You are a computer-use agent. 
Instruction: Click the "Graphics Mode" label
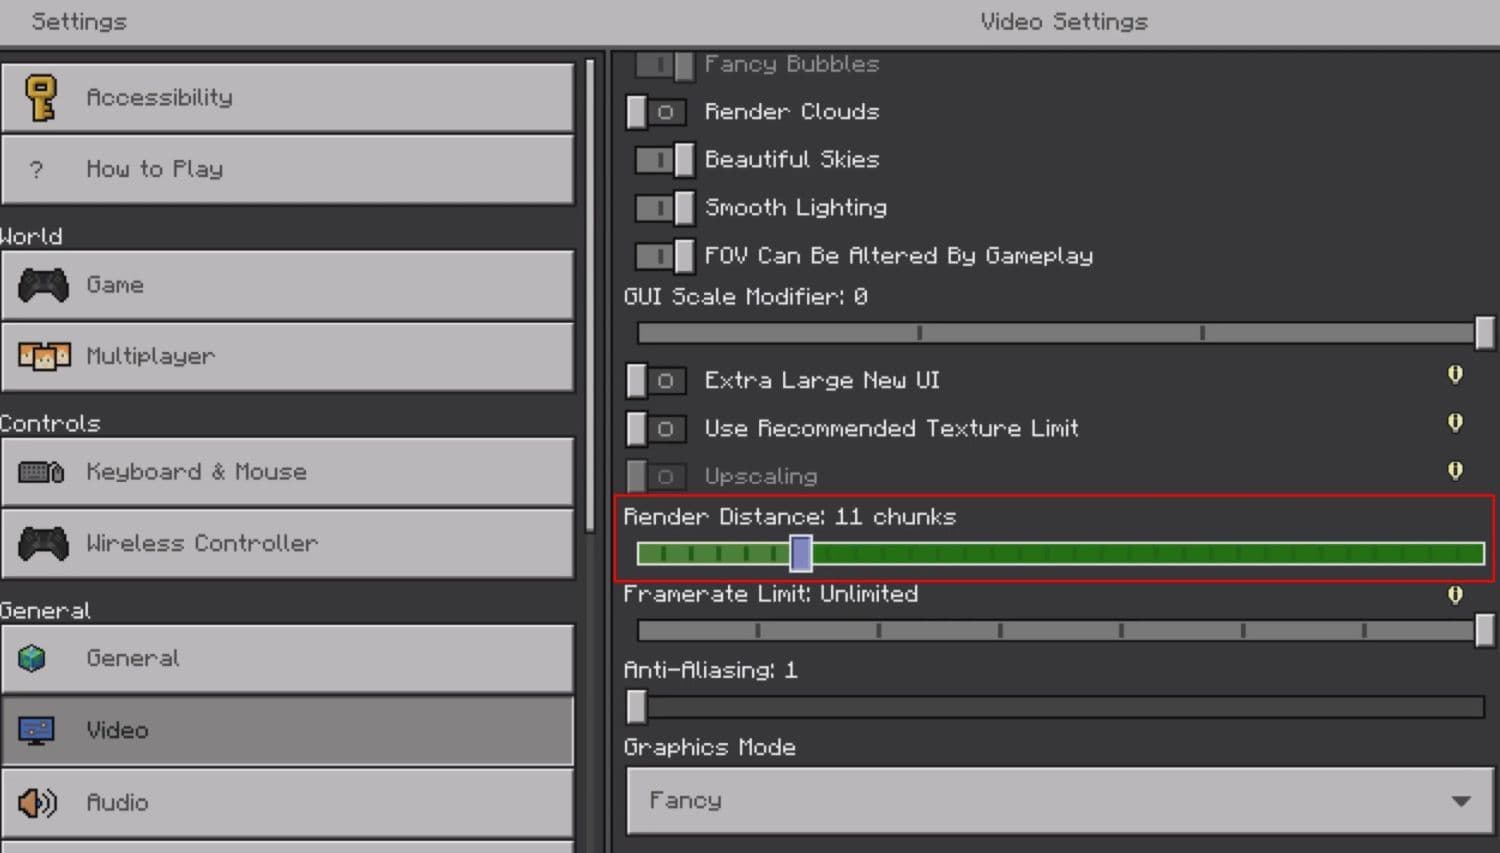710,747
